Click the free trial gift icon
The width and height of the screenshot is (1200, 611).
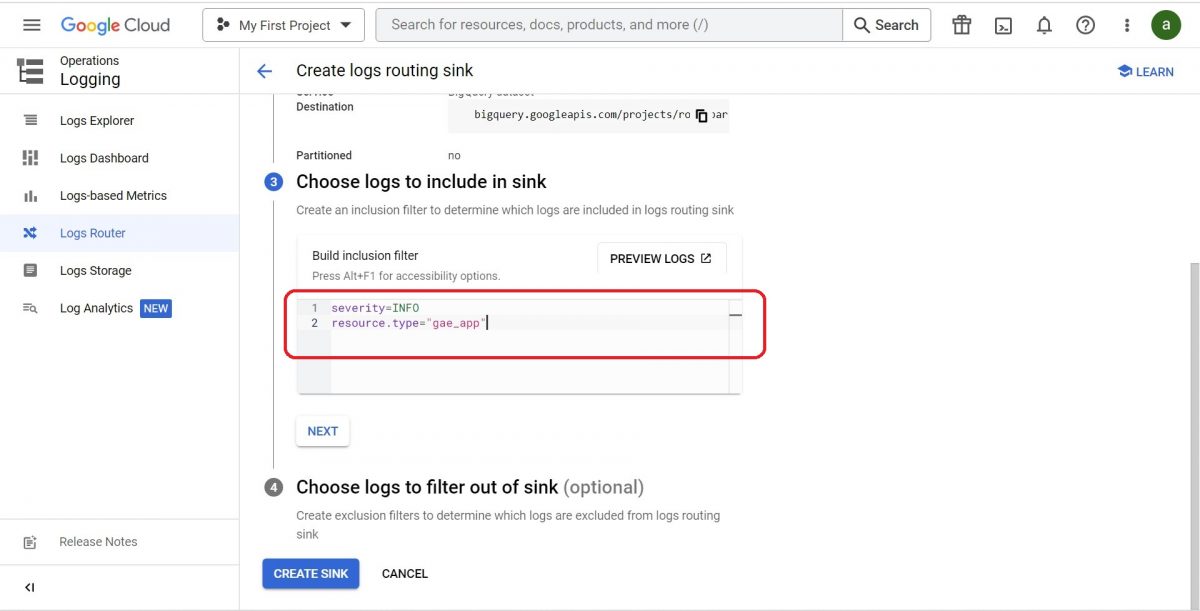coord(961,25)
